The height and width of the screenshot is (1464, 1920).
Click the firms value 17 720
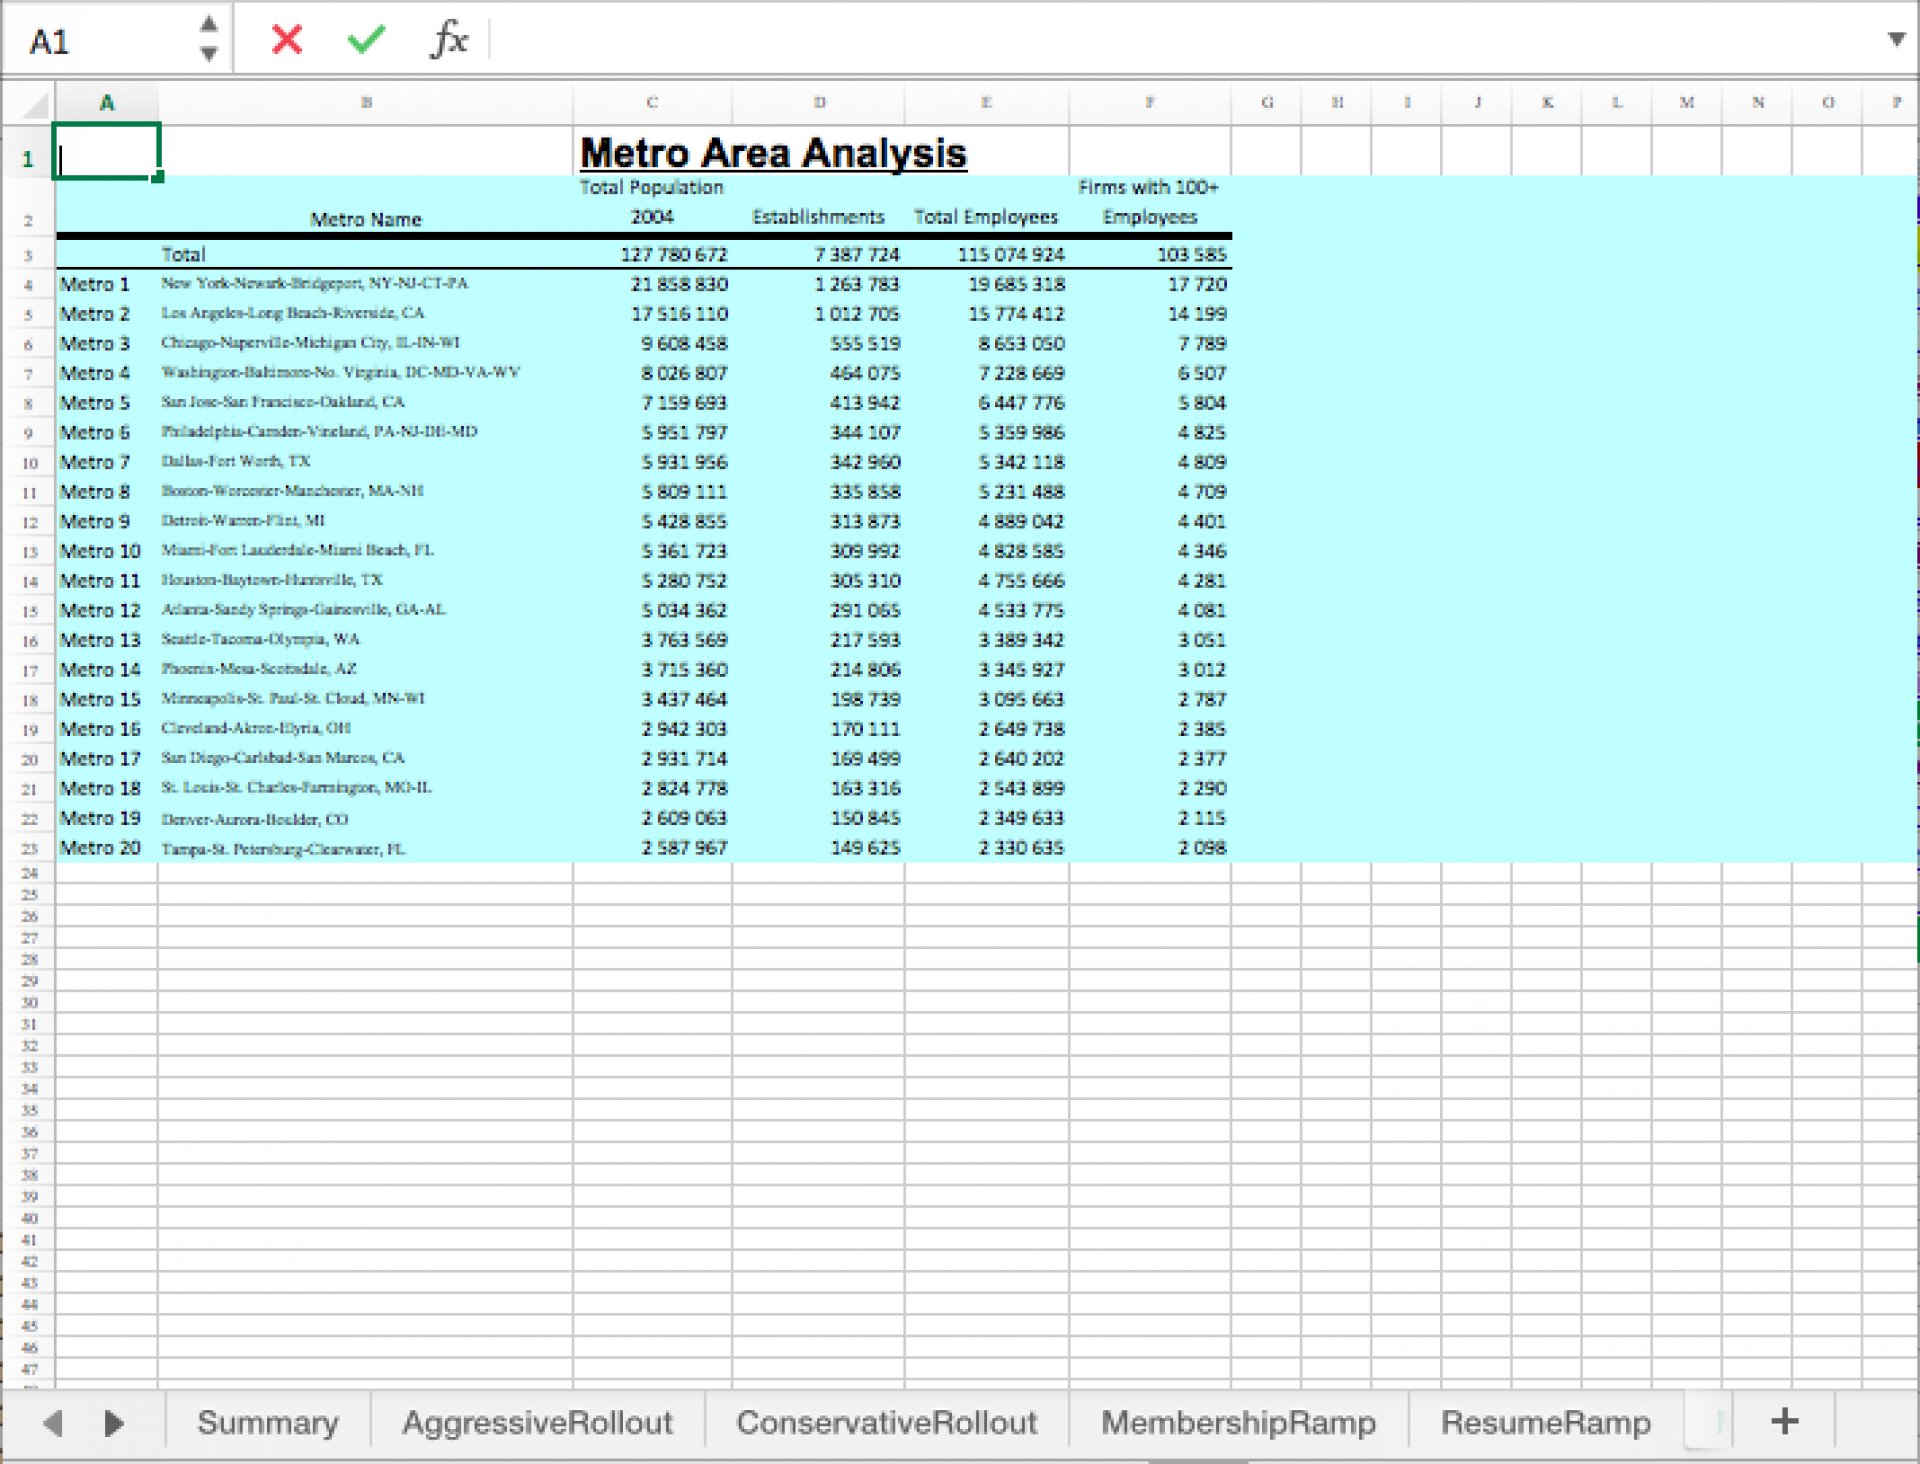pyautogui.click(x=1150, y=284)
